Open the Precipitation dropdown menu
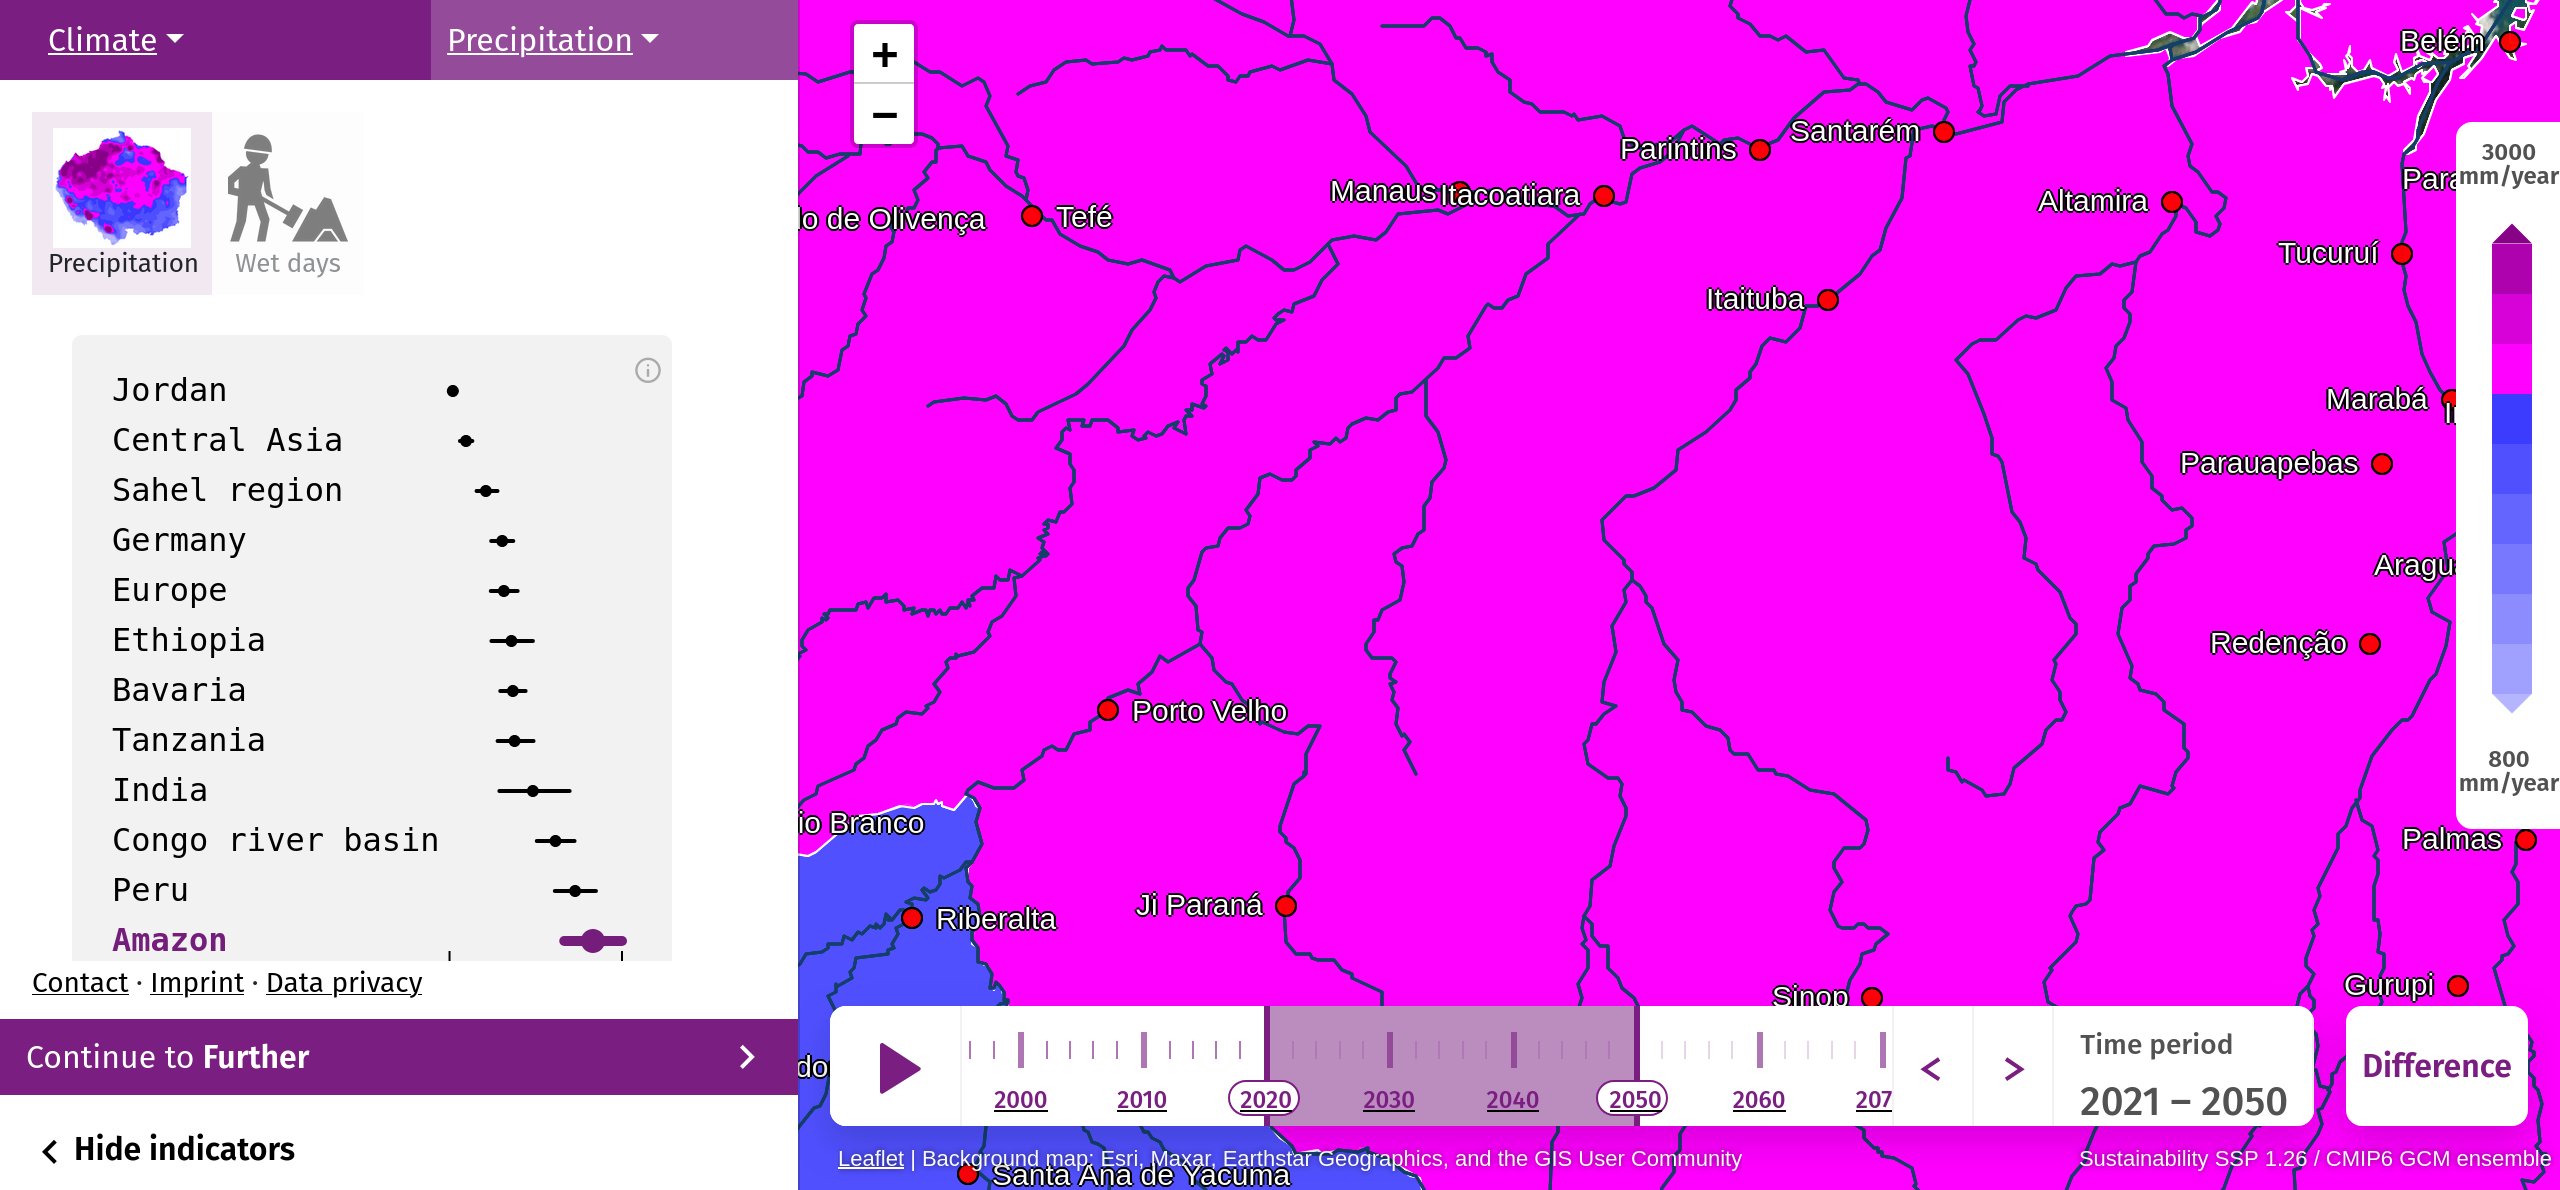The image size is (2560, 1190). point(552,40)
